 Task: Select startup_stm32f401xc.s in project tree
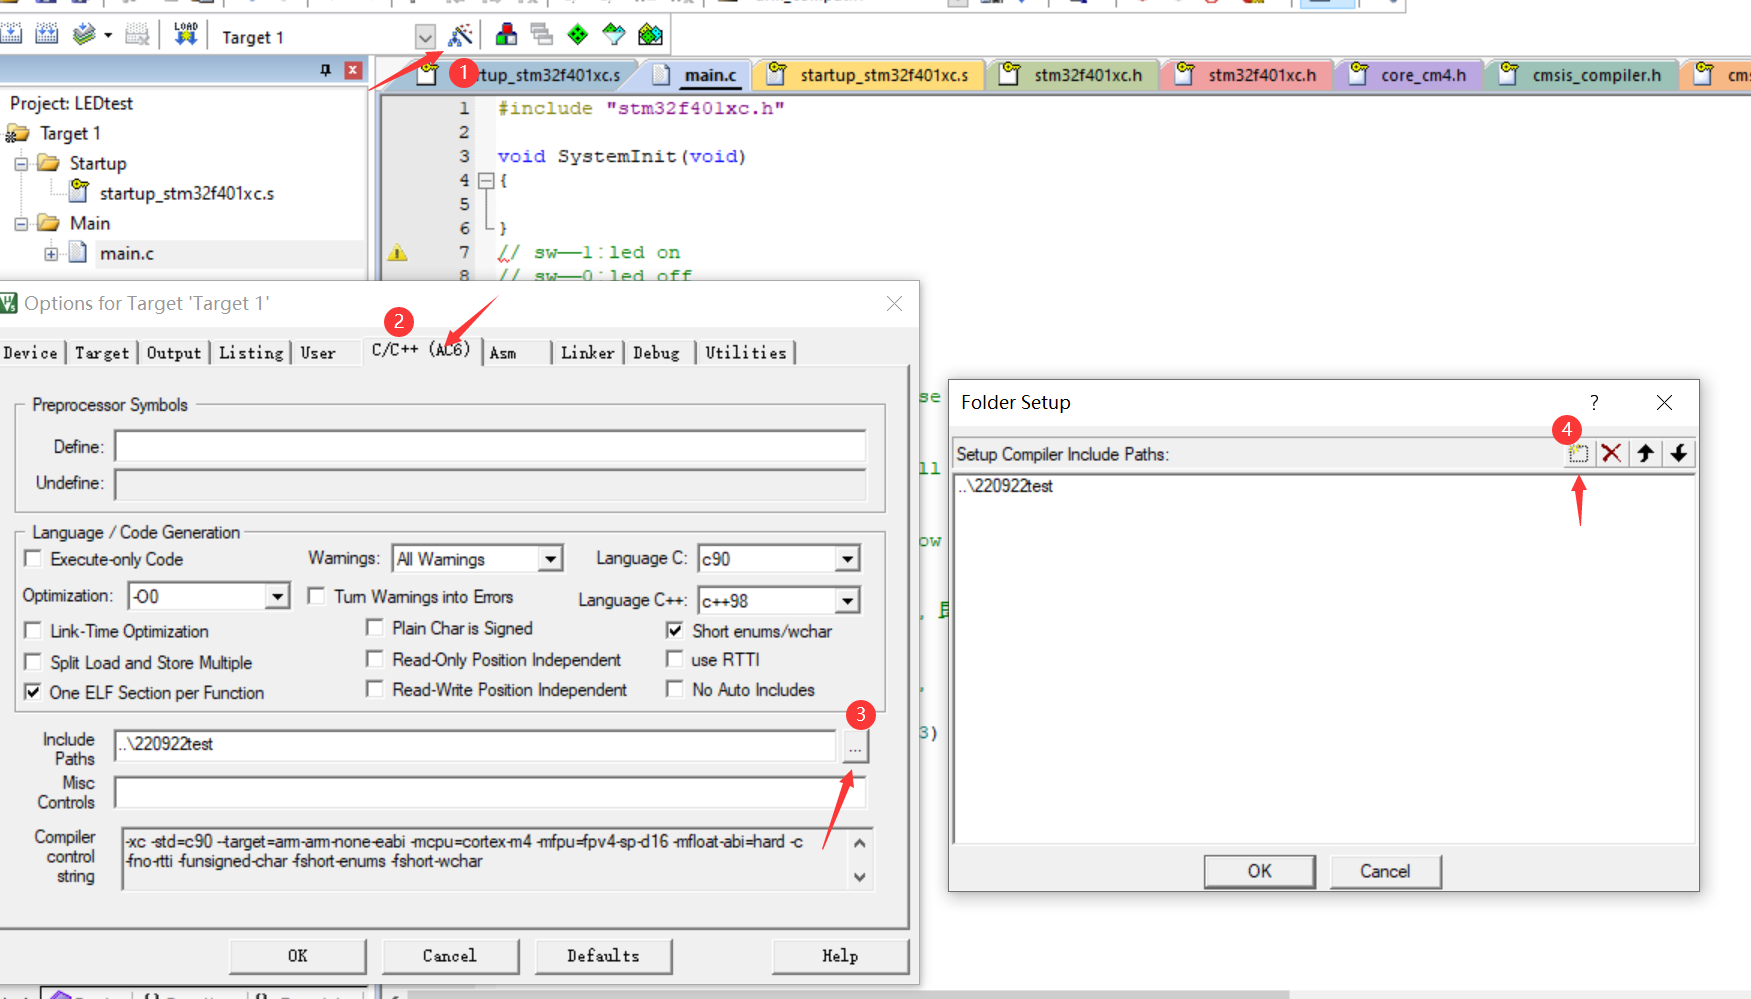pos(186,193)
